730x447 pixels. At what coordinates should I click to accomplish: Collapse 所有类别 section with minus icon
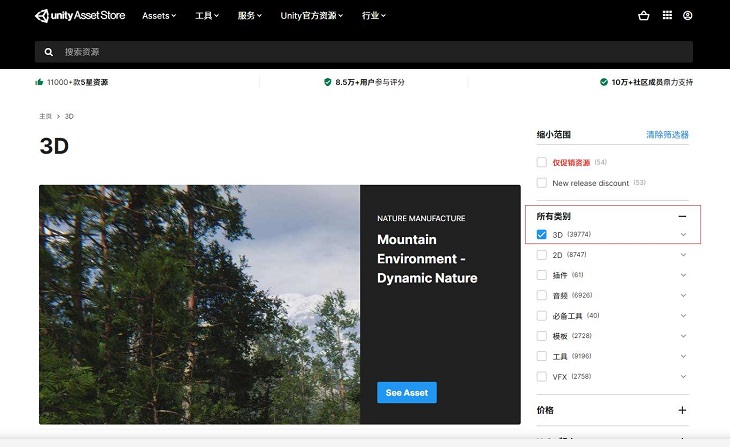coord(682,216)
